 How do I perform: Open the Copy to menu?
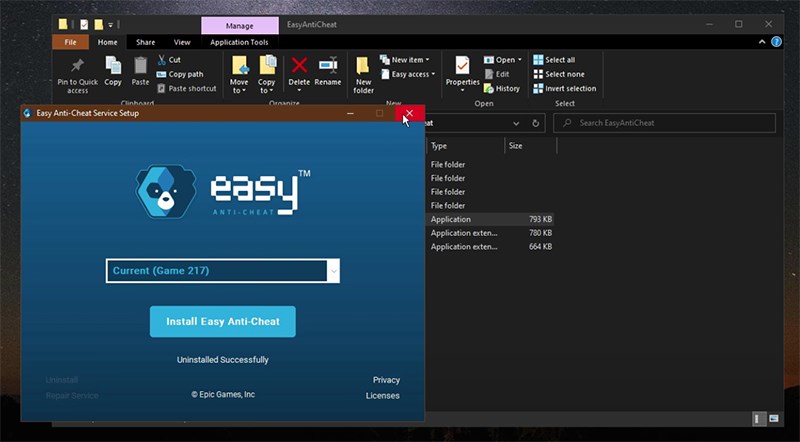pos(266,75)
